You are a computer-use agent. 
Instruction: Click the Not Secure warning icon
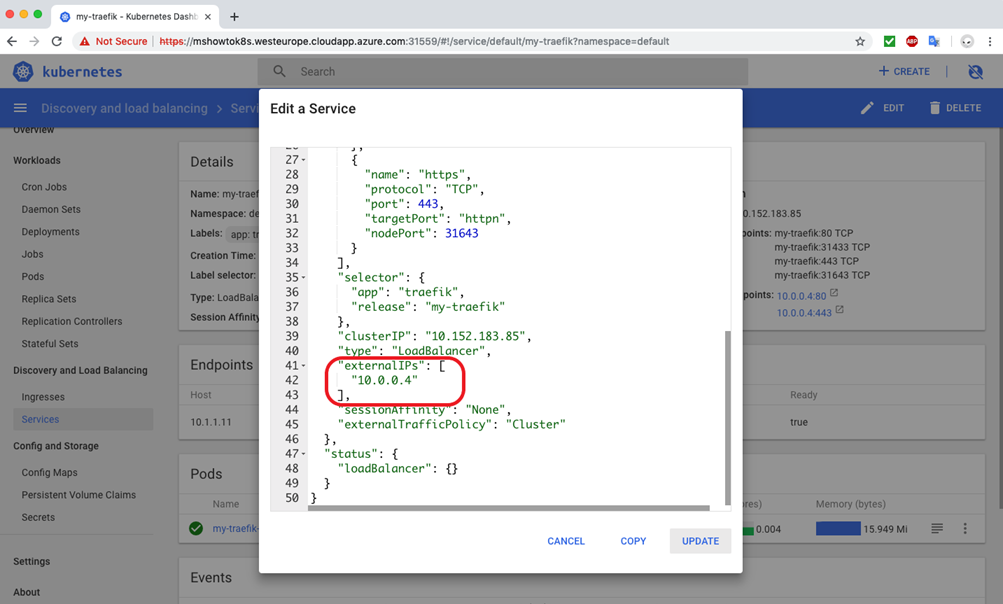[x=84, y=42]
